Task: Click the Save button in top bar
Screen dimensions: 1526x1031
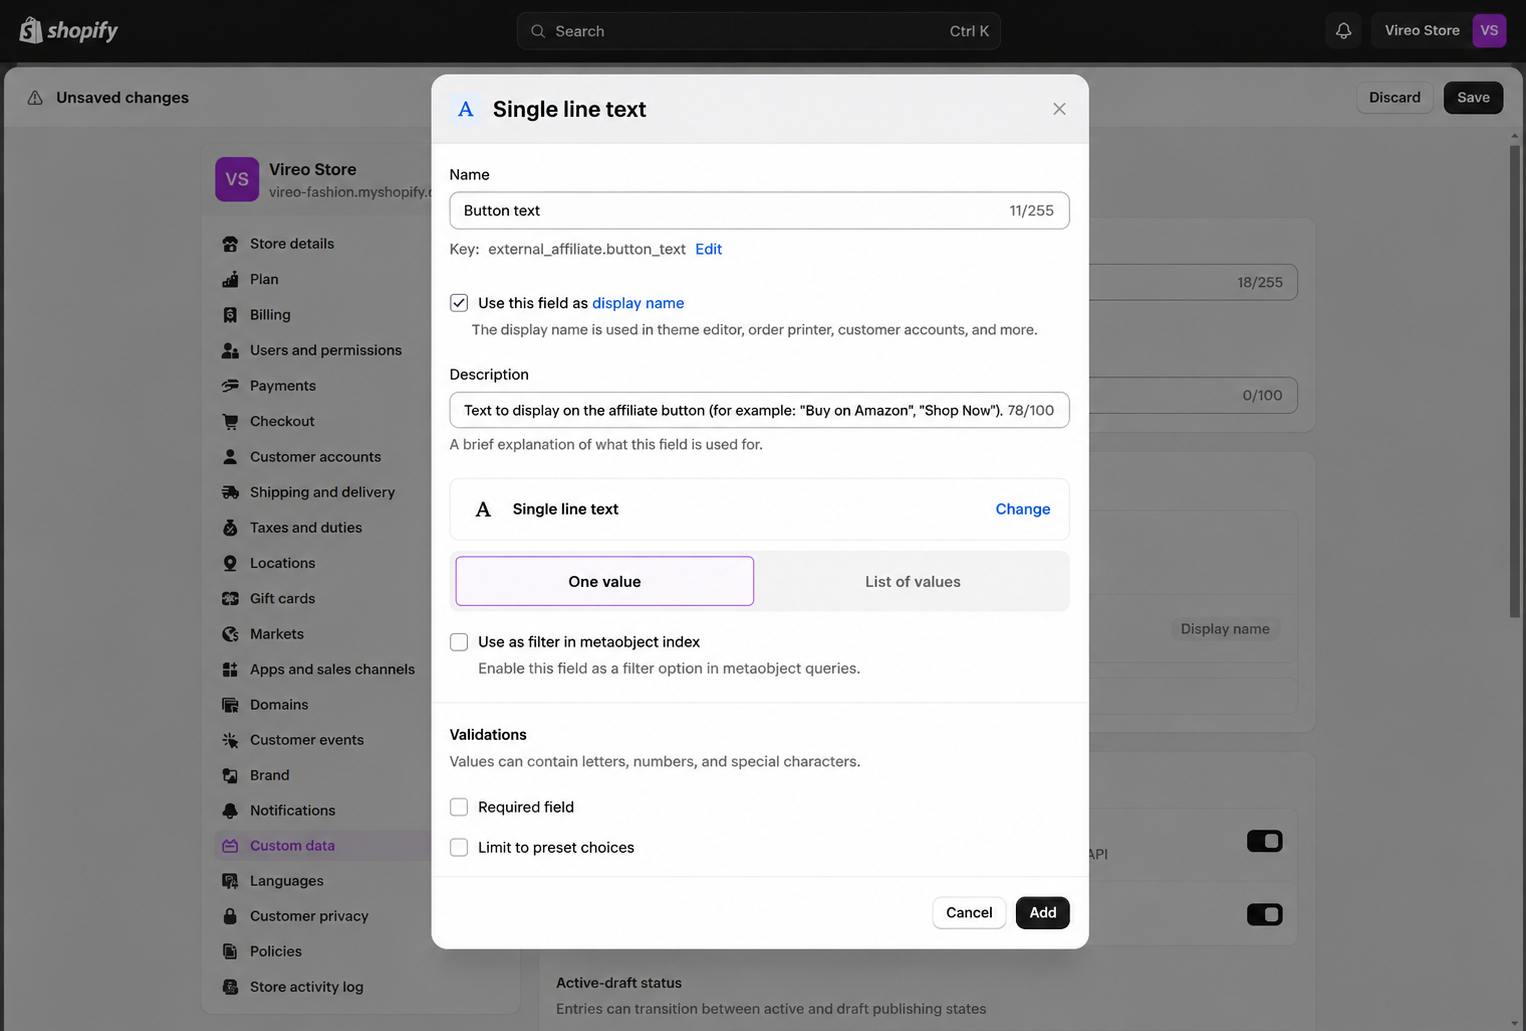Action: click(x=1473, y=97)
